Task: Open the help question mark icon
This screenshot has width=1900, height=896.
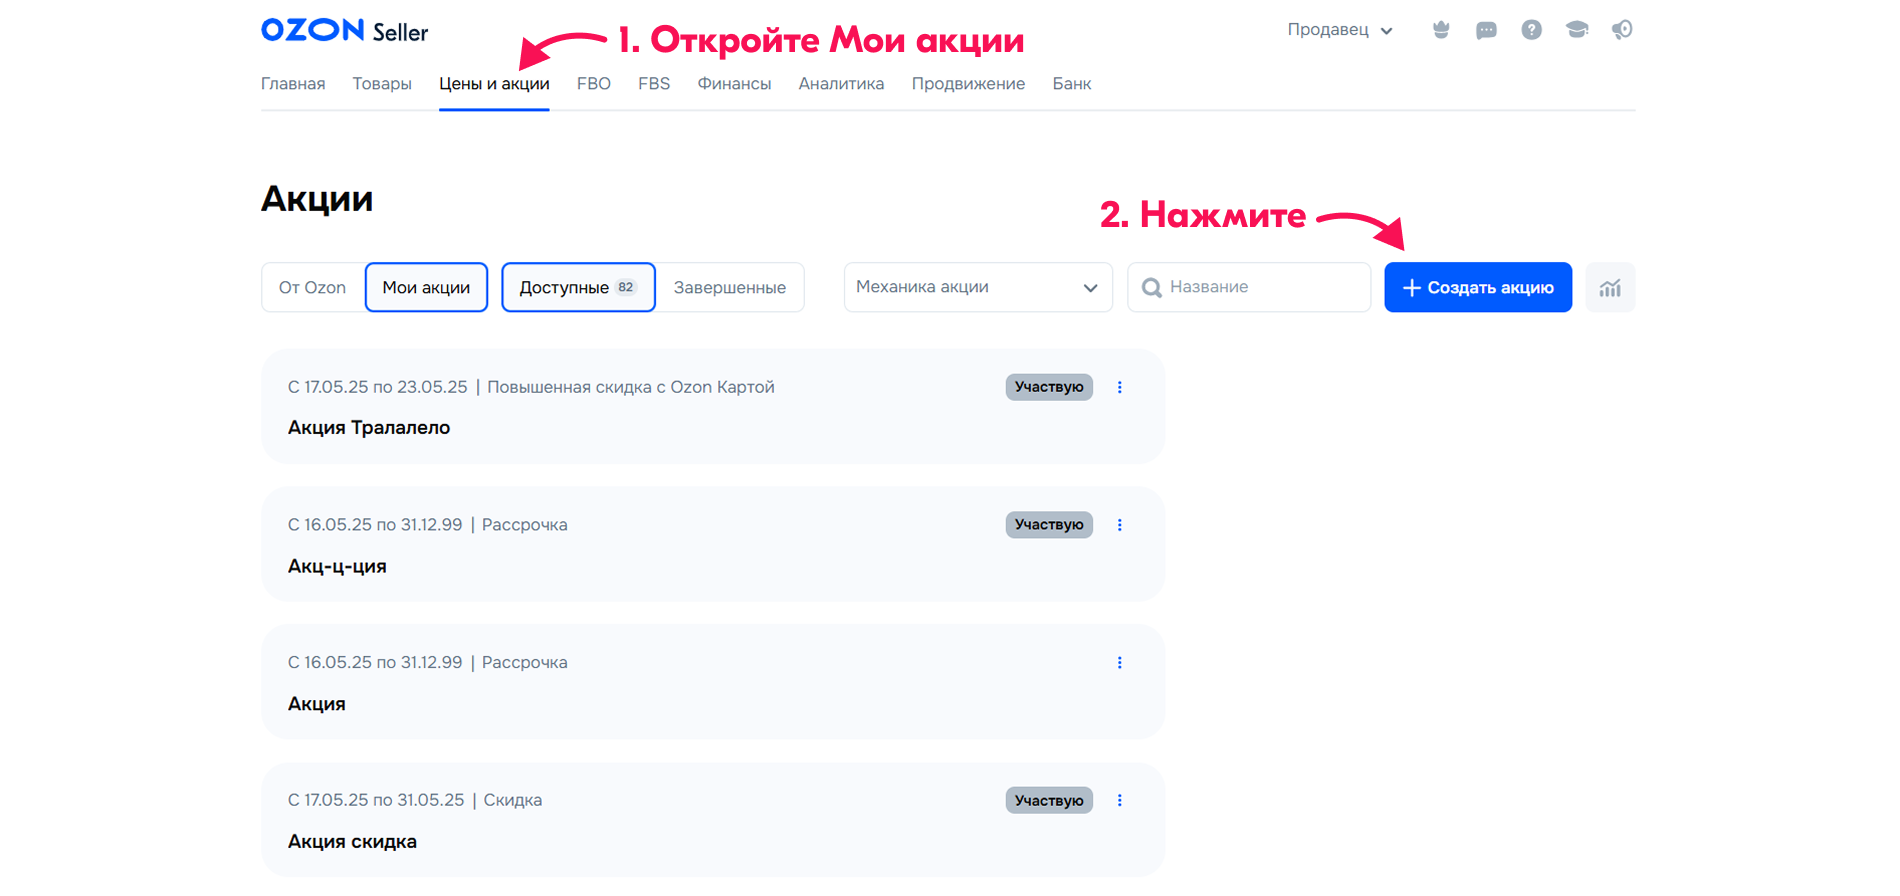Action: (x=1531, y=30)
